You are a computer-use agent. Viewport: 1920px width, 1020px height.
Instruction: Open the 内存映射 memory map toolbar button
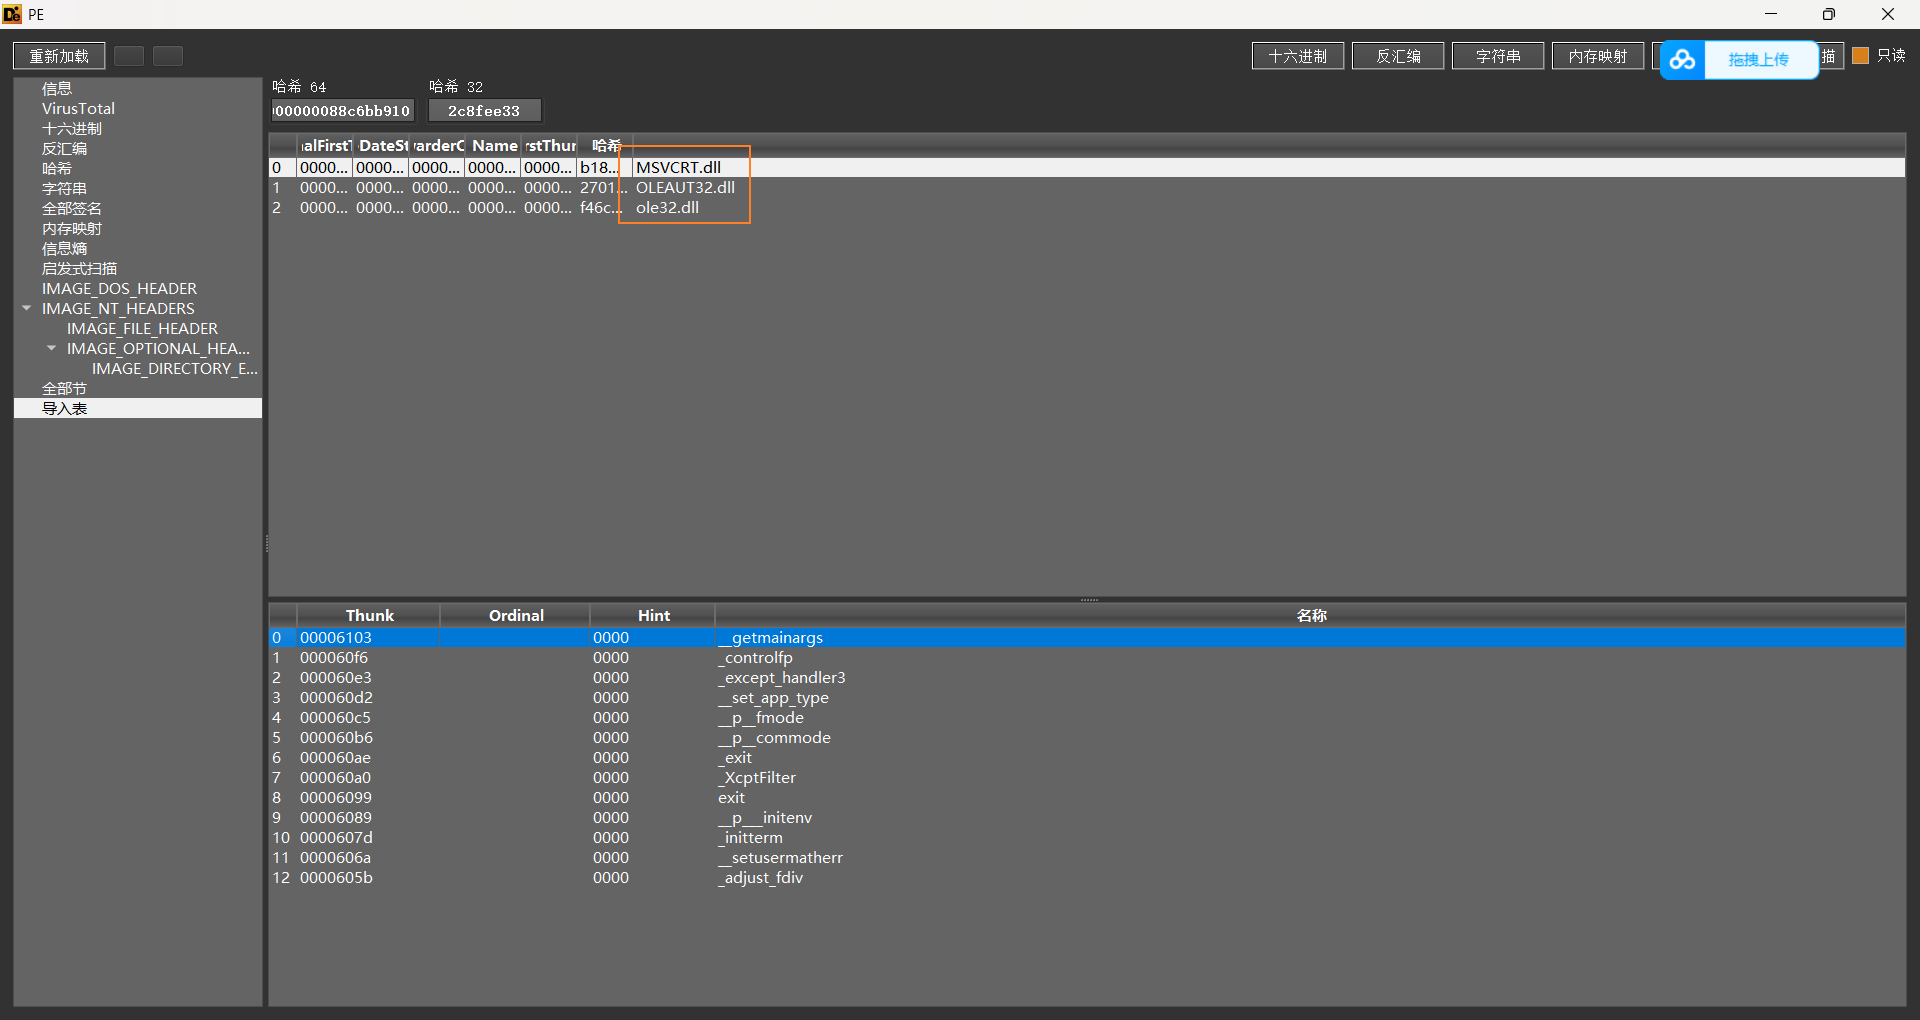[1598, 56]
